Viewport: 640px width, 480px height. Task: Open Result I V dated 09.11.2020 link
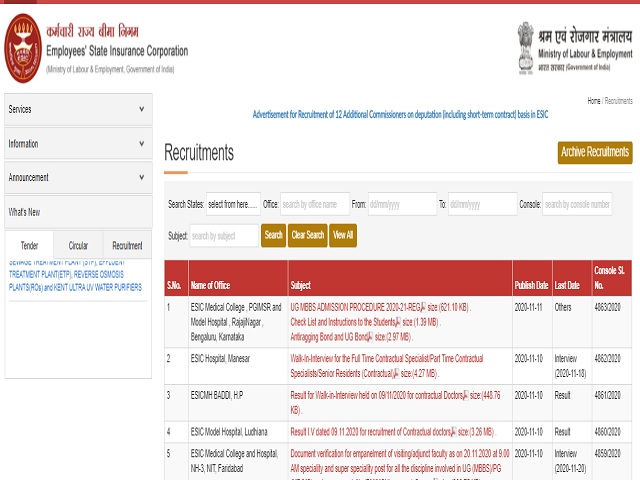tap(370, 432)
